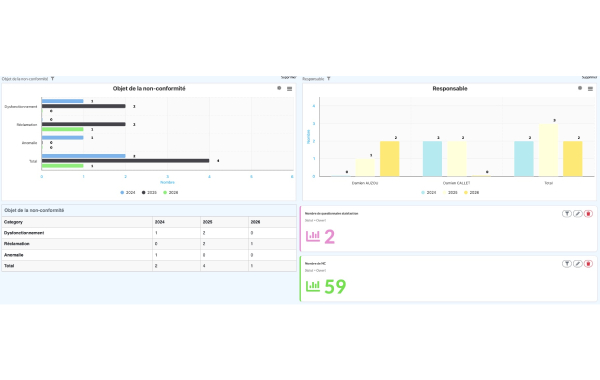Click the 2025 column header in the table
600x380 pixels.
coord(224,222)
